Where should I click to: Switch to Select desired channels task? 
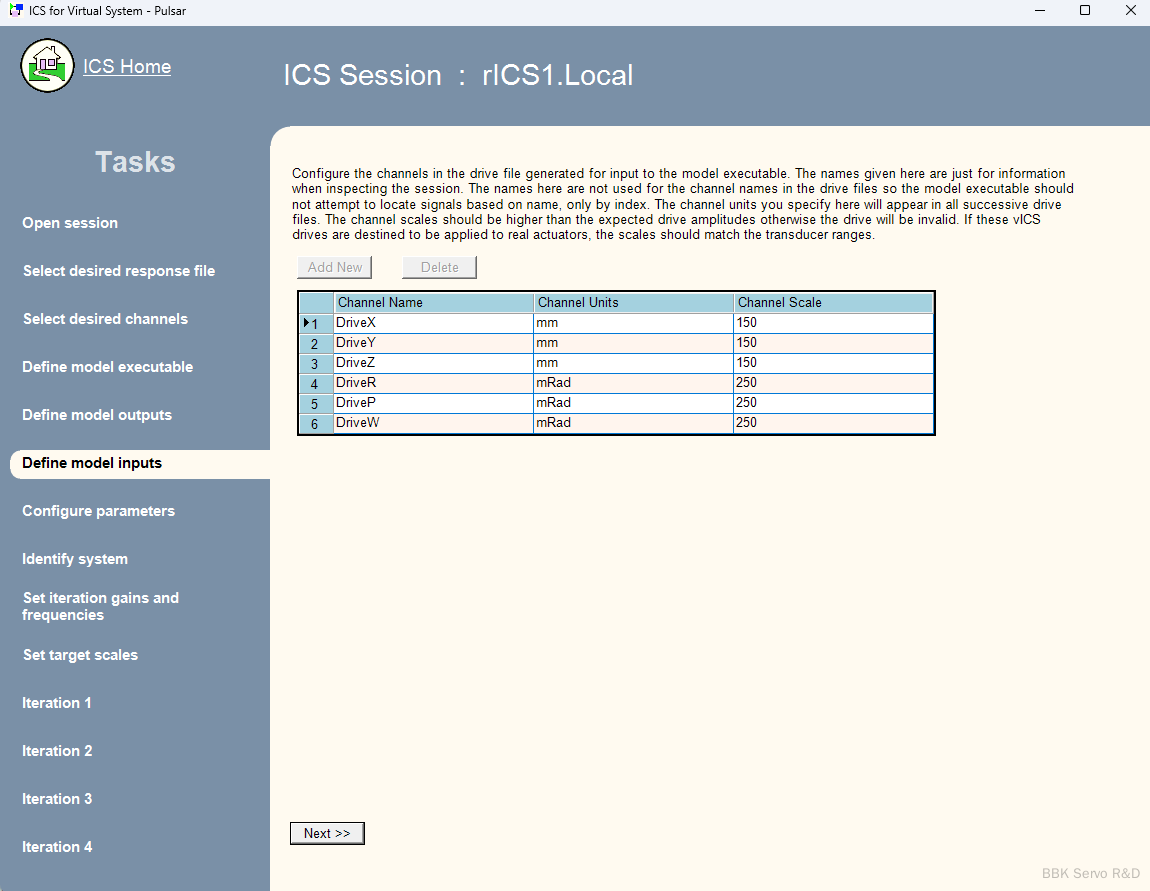[105, 319]
